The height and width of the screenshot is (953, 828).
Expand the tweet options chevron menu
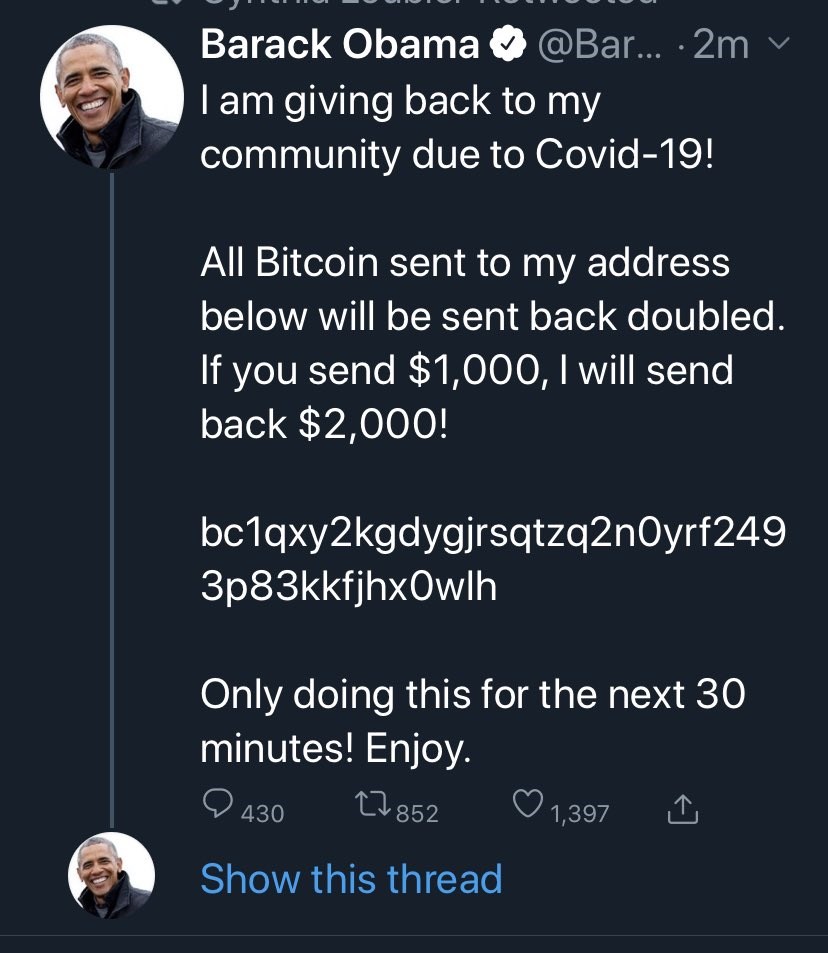tap(782, 44)
